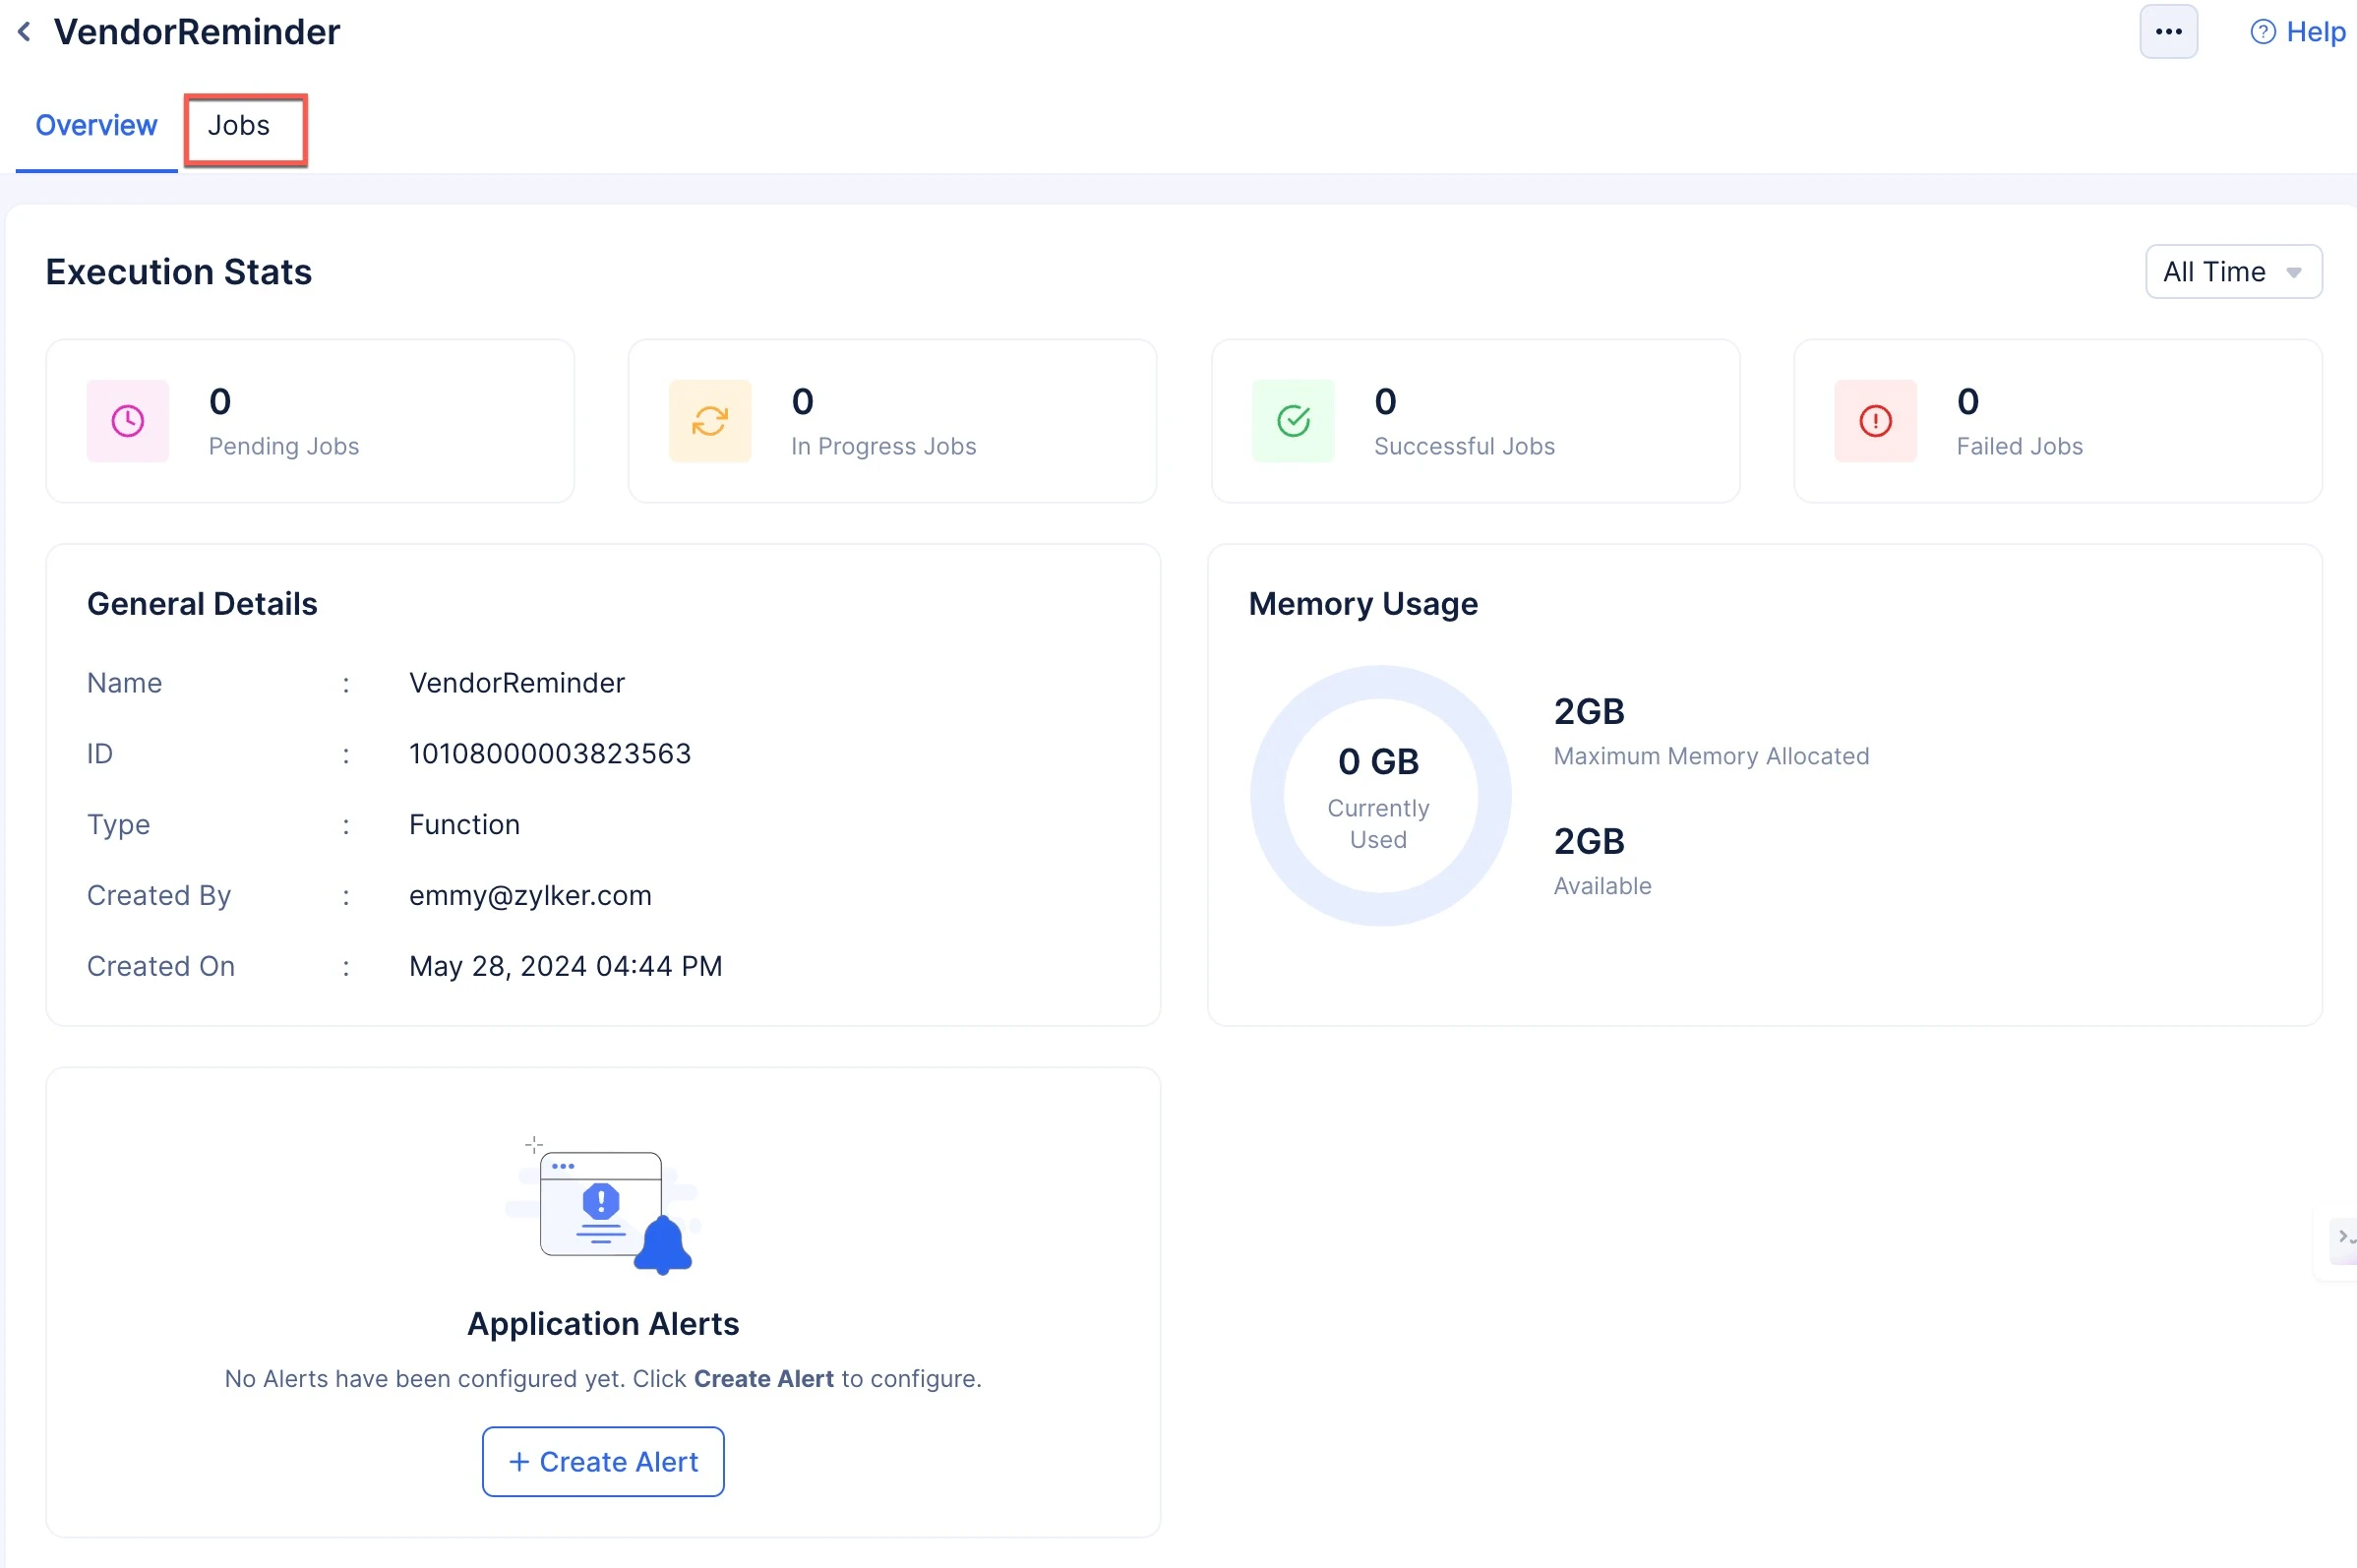Click the green Successful Jobs checkmark icon
Viewport: 2357px width, 1568px height.
[x=1293, y=421]
